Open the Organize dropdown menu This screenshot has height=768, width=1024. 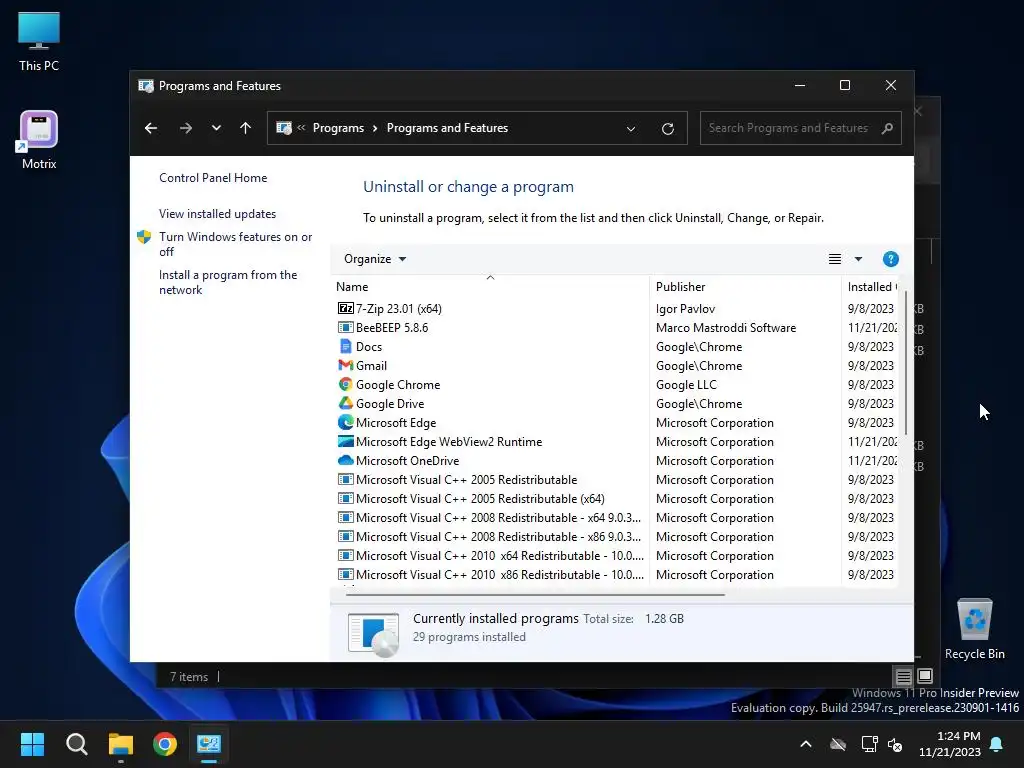point(375,259)
